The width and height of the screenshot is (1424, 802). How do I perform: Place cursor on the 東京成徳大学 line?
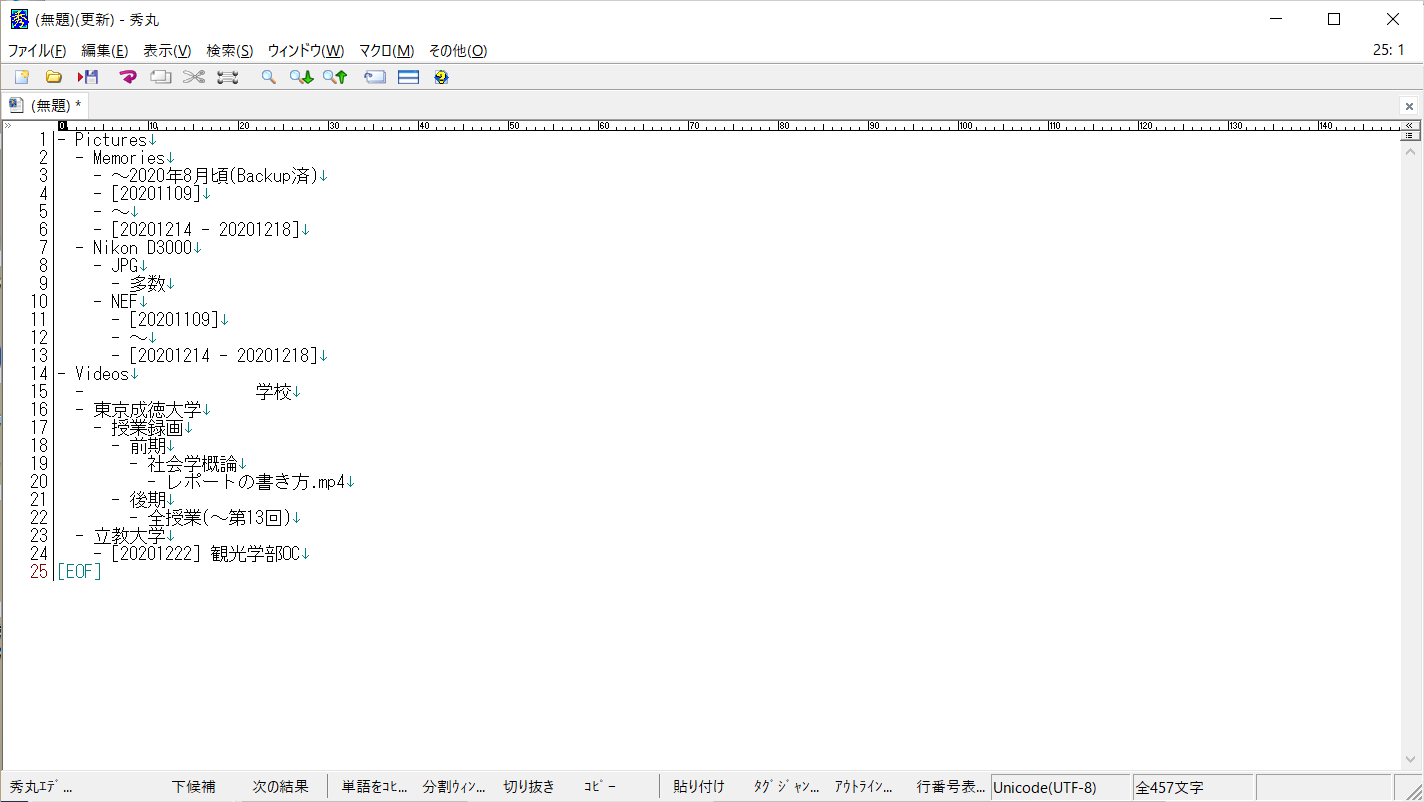(148, 410)
